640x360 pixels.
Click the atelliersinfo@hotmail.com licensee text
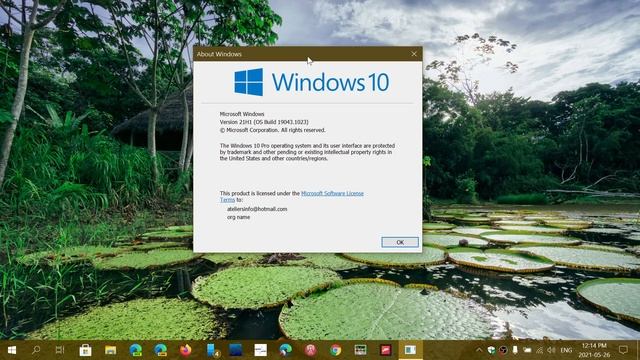[257, 209]
